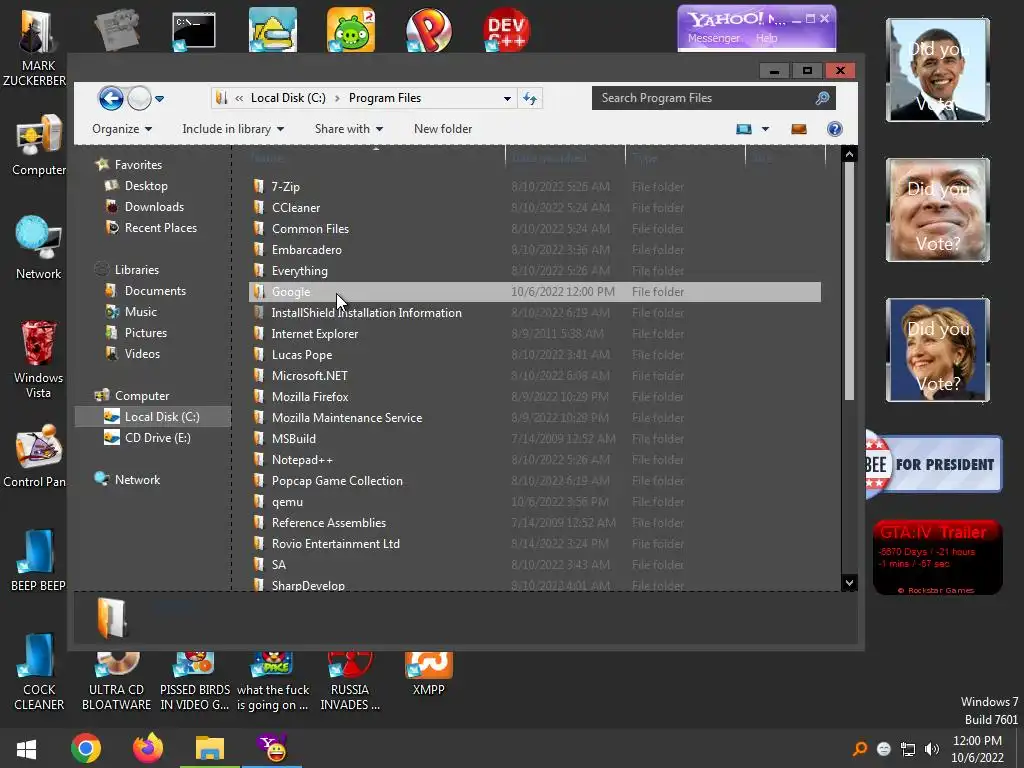Viewport: 1024px width, 768px height.
Task: Click the blue Help icon in Explorer
Action: tap(835, 129)
